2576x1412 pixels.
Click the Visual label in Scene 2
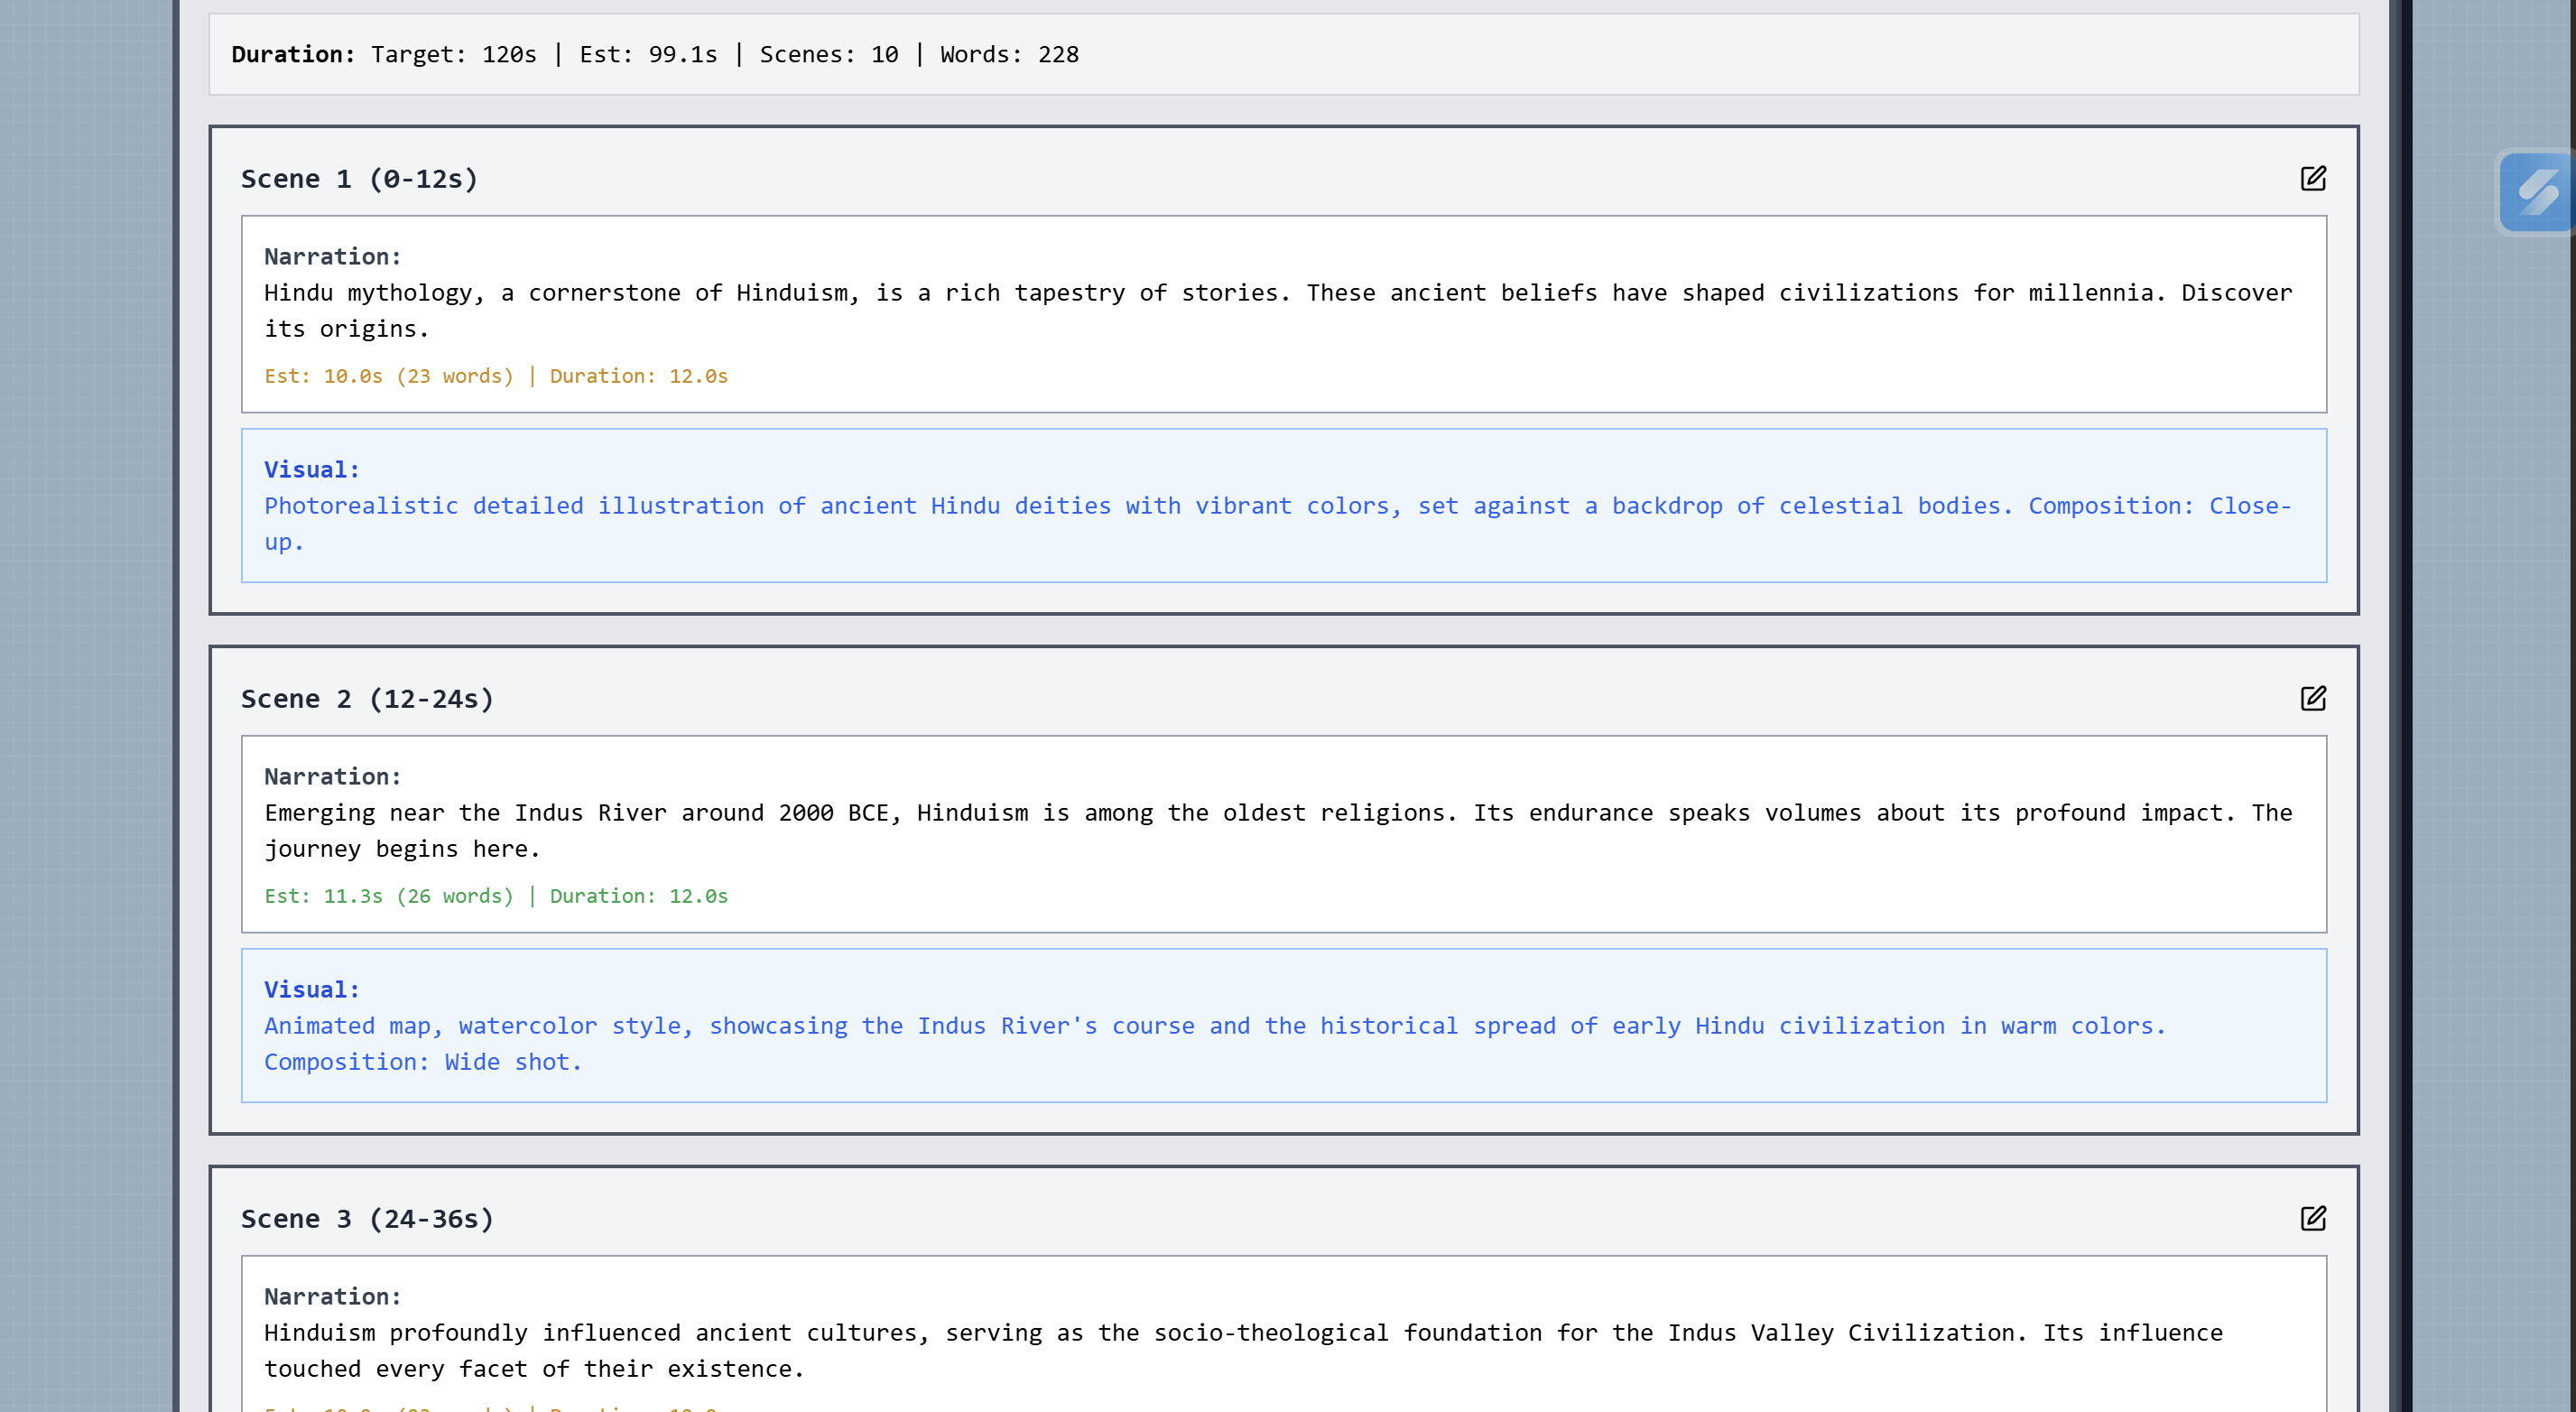point(311,990)
